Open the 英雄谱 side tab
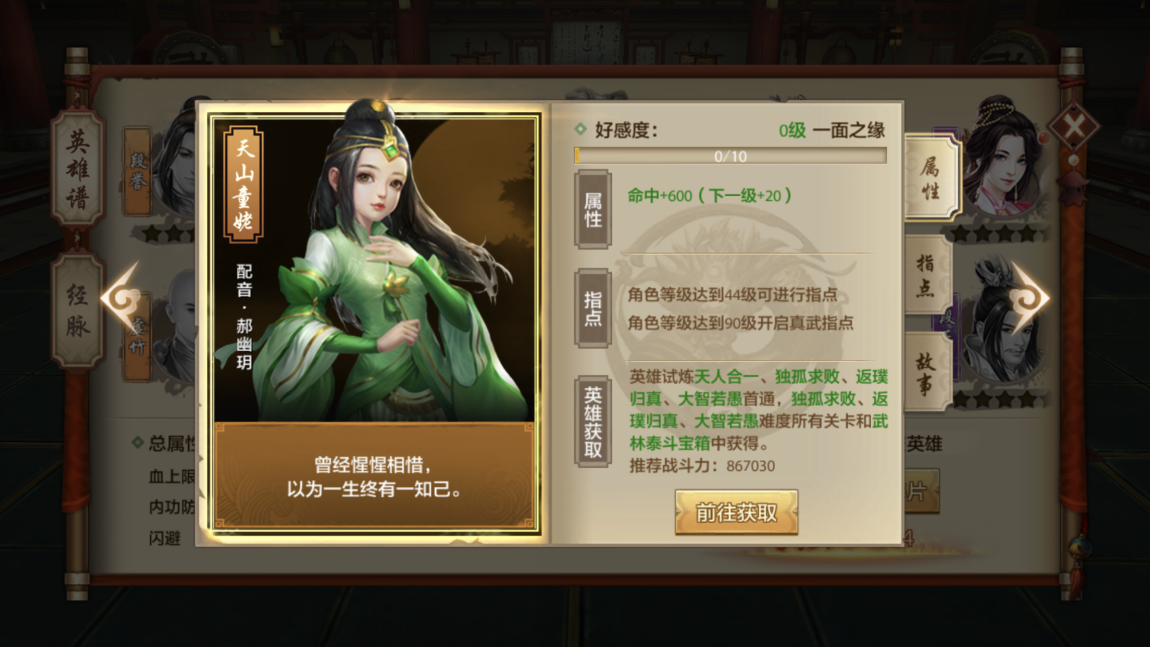The height and width of the screenshot is (647, 1150). pos(78,169)
